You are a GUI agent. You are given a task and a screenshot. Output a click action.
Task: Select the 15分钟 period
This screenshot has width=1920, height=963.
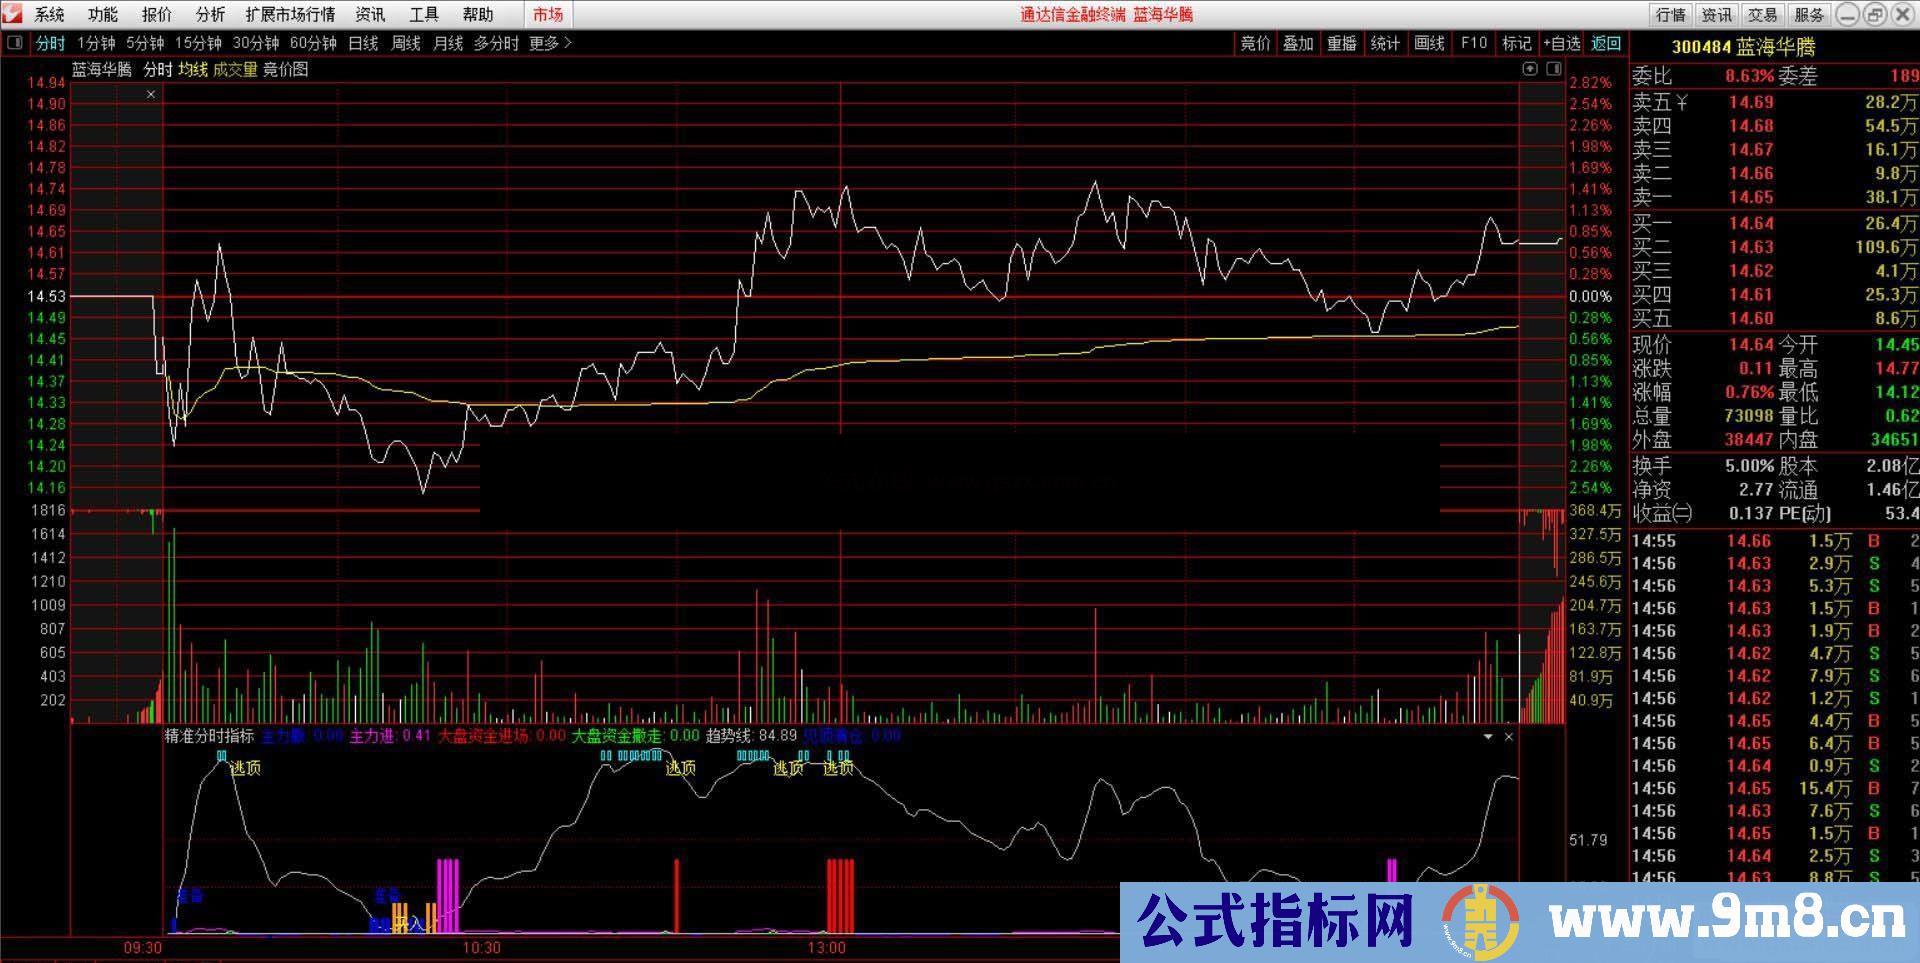[198, 43]
